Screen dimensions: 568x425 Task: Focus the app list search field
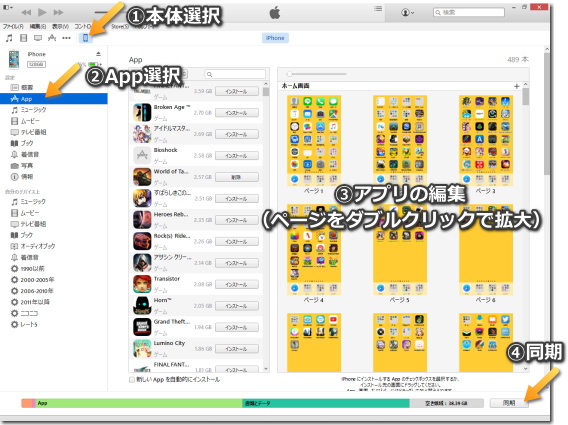pos(235,74)
